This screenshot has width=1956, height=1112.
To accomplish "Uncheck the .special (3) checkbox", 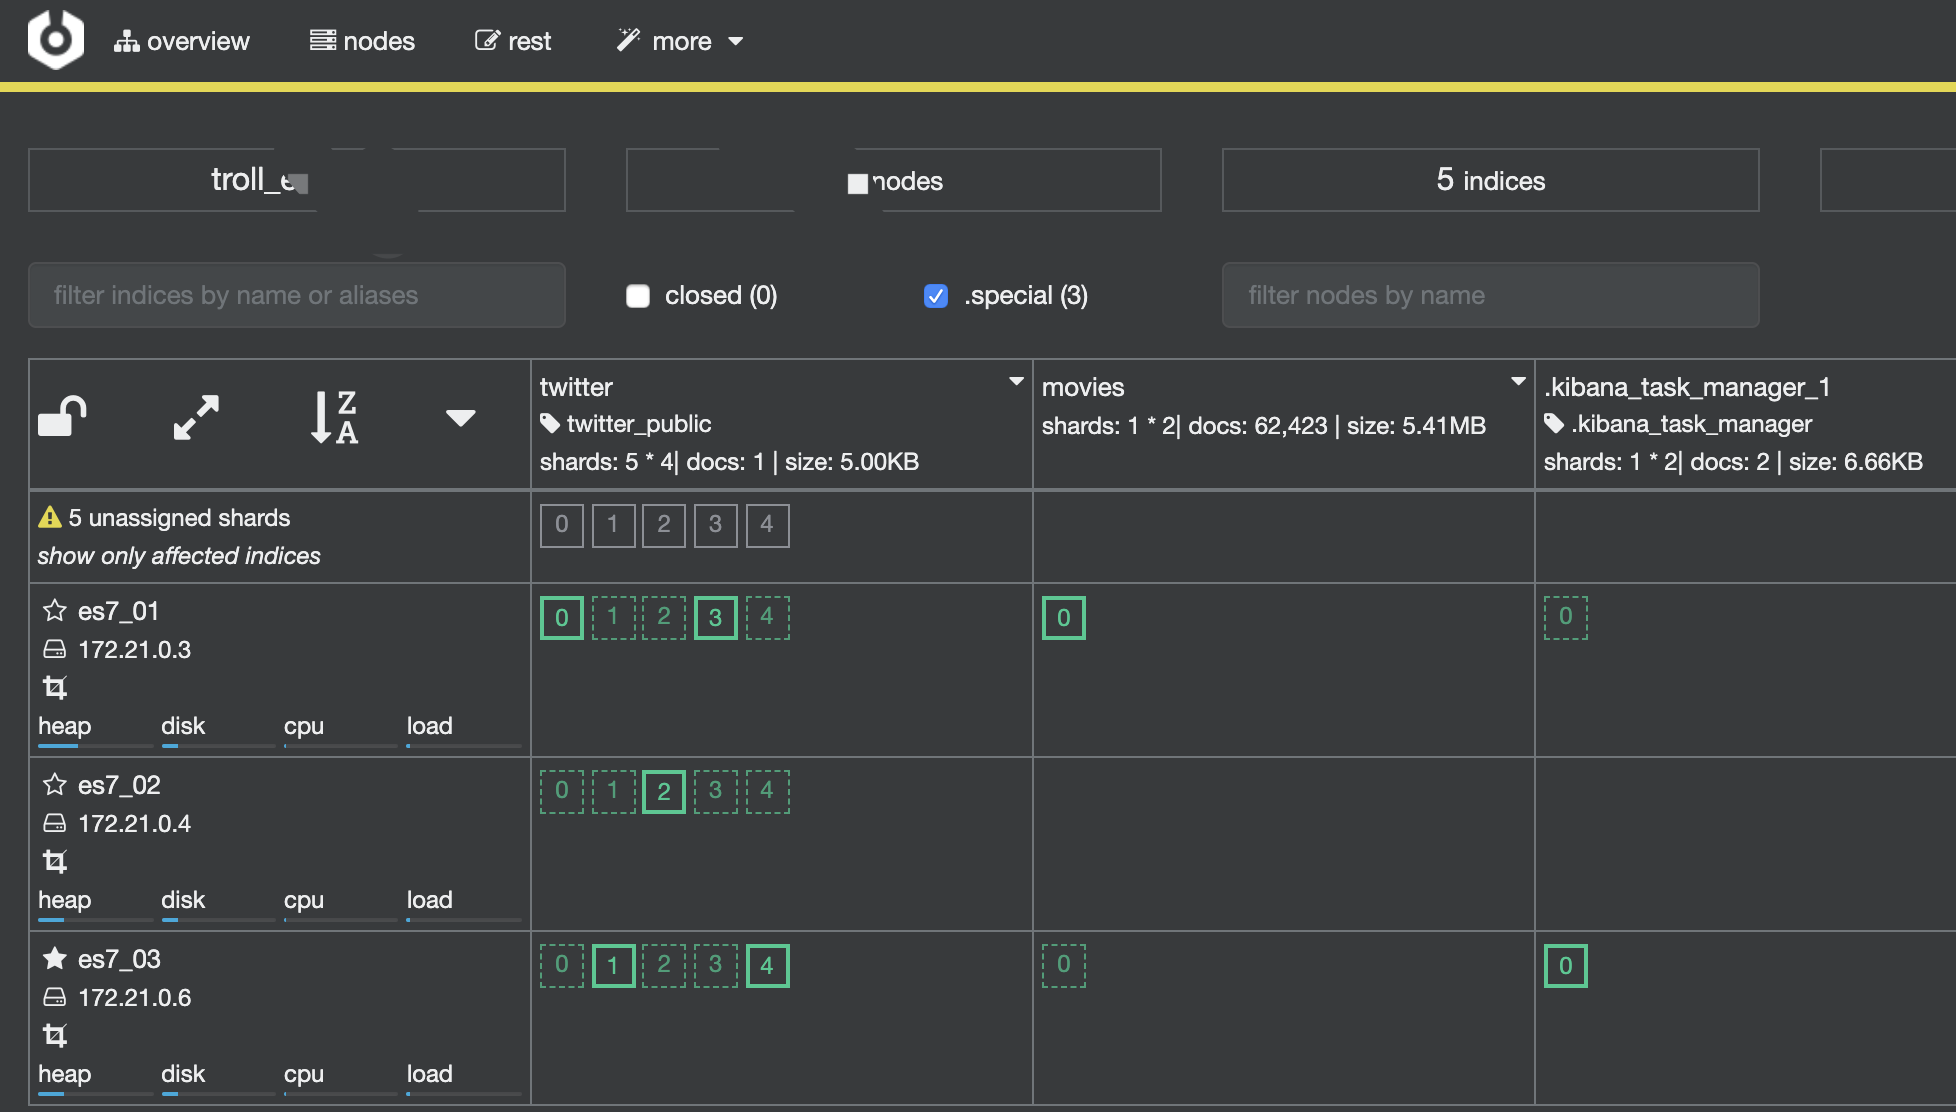I will pyautogui.click(x=935, y=296).
